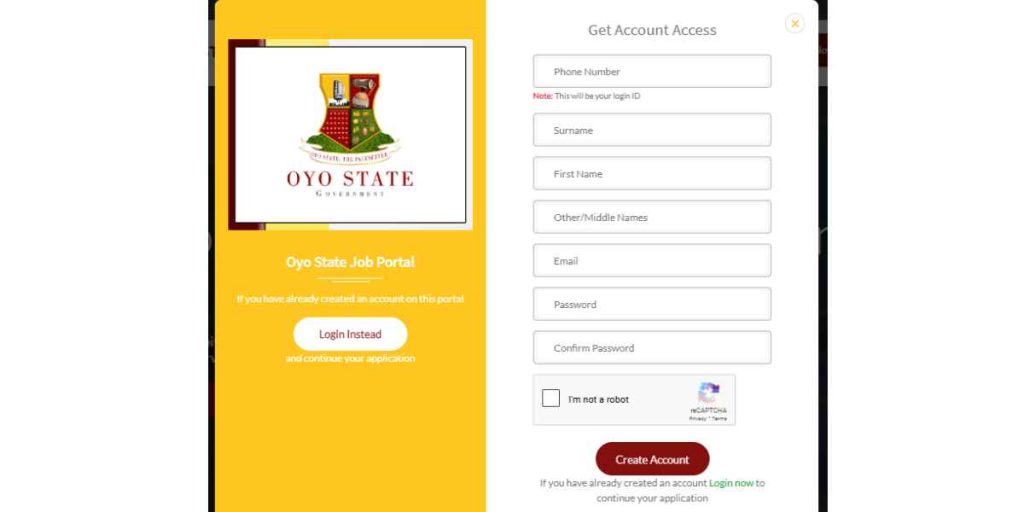
Task: Focus the Phone Number field
Action: click(x=652, y=71)
